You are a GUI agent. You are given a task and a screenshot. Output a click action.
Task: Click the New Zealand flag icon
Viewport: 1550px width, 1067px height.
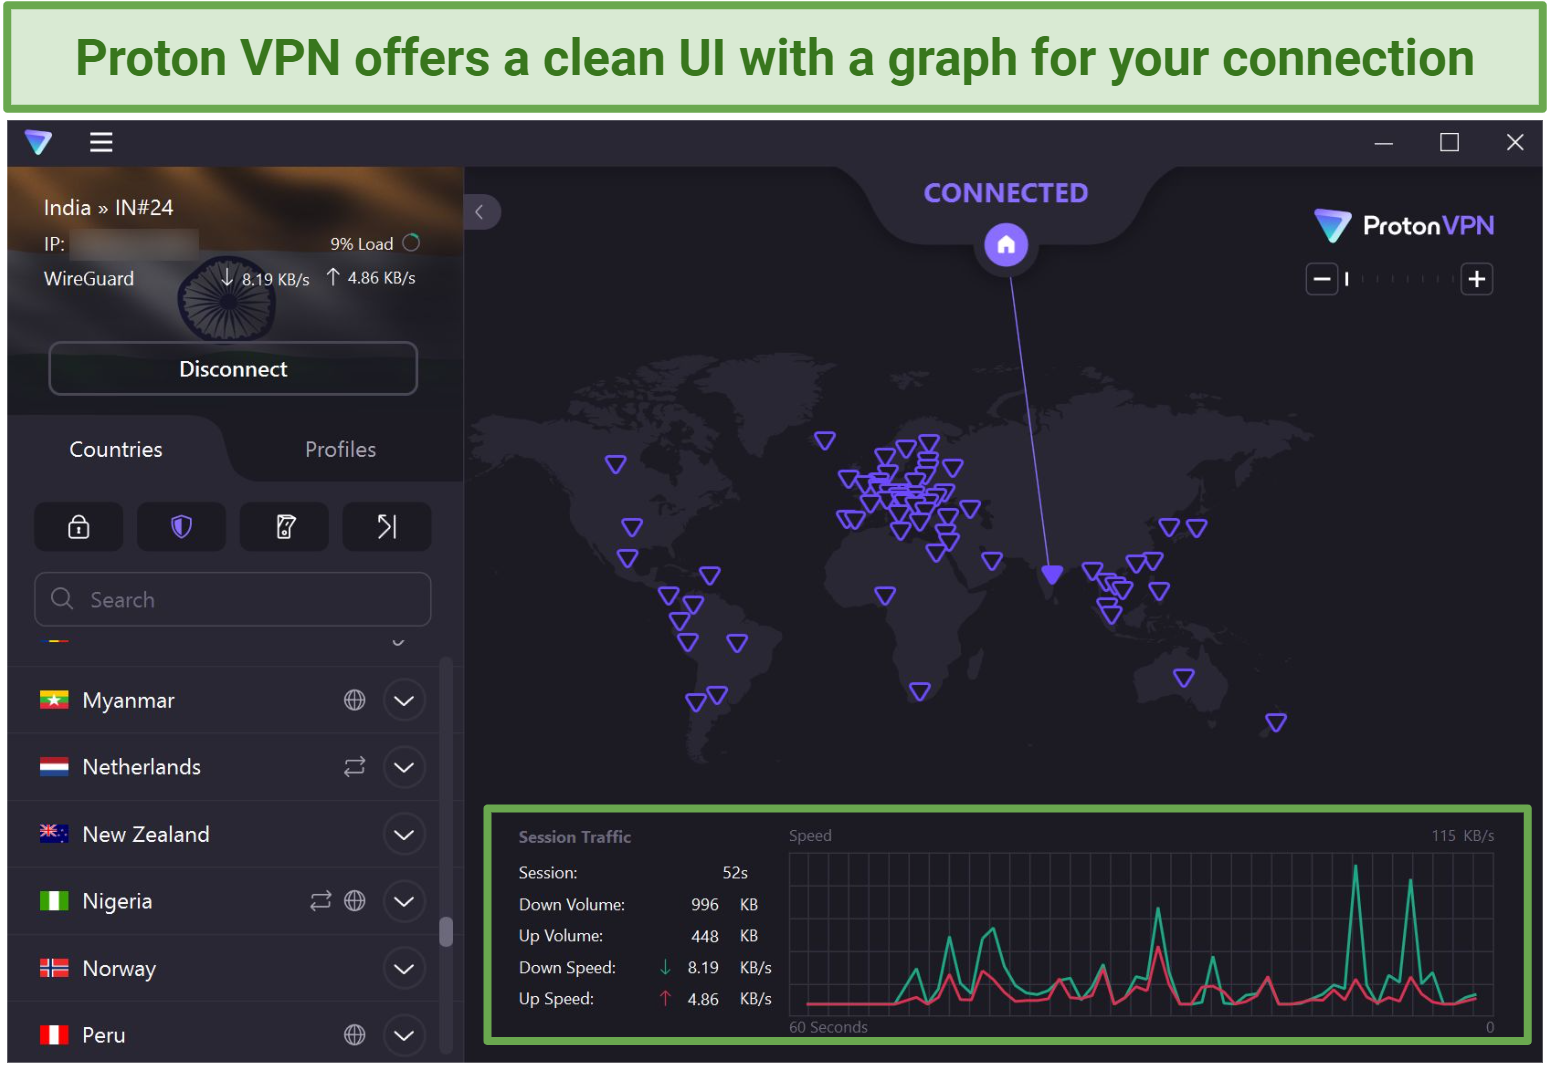[x=54, y=834]
